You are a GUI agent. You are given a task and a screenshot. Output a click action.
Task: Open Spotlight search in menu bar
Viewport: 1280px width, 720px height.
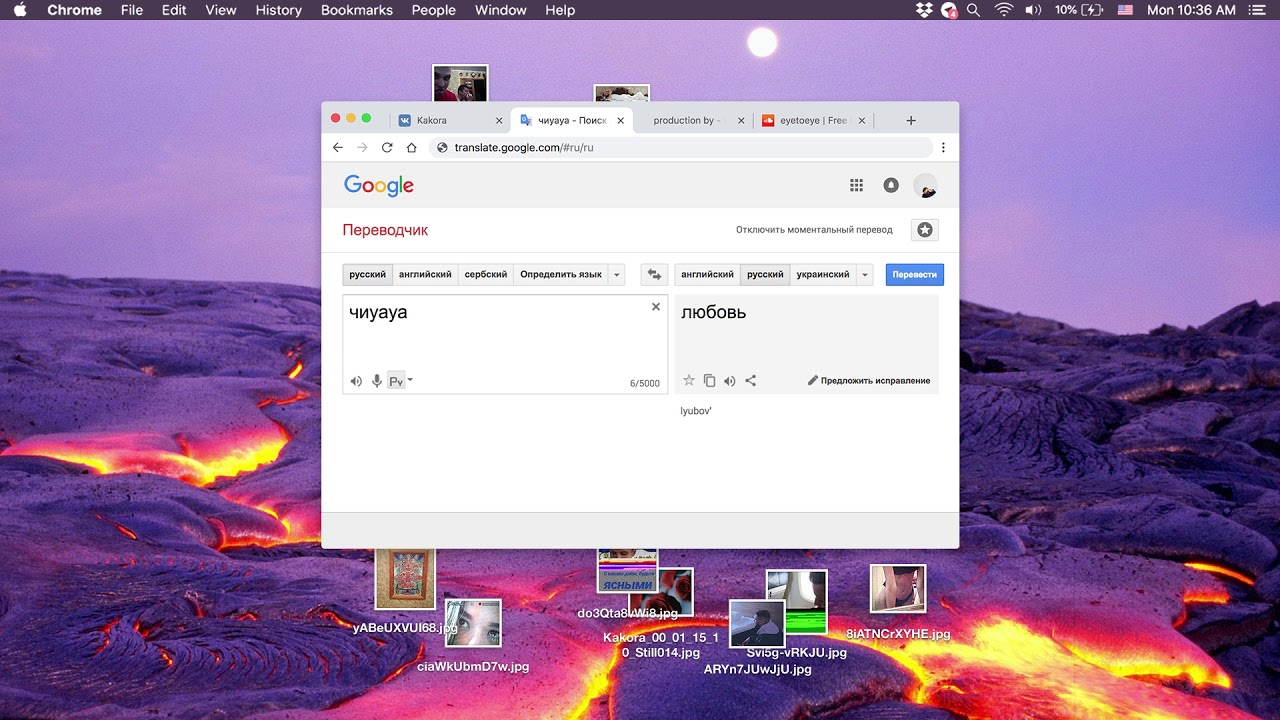point(973,10)
